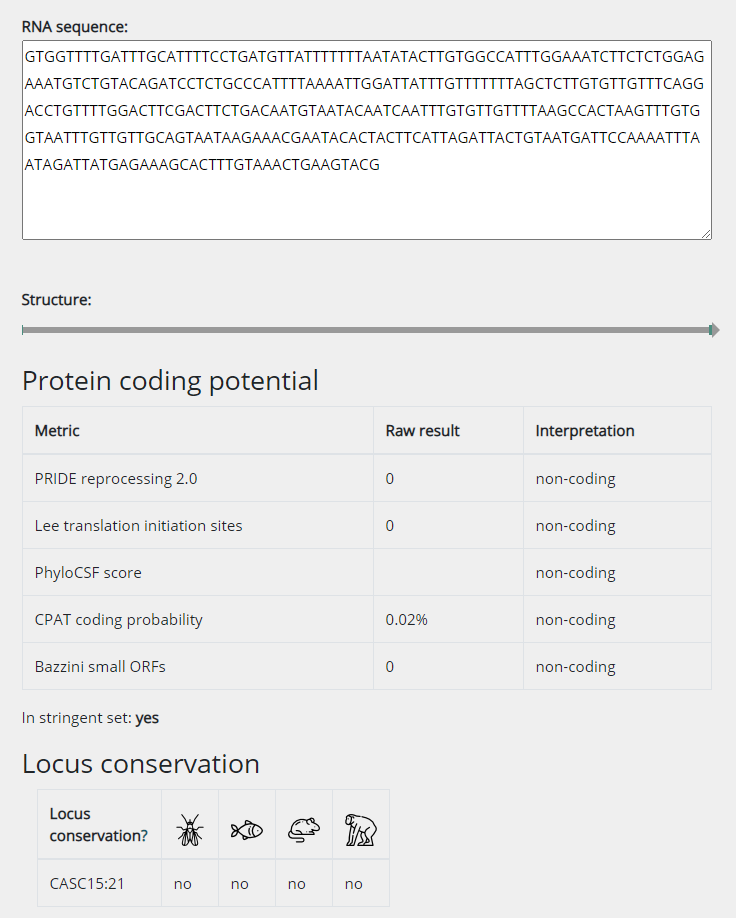
Task: Open the CPAT coding probability link
Action: click(x=118, y=619)
